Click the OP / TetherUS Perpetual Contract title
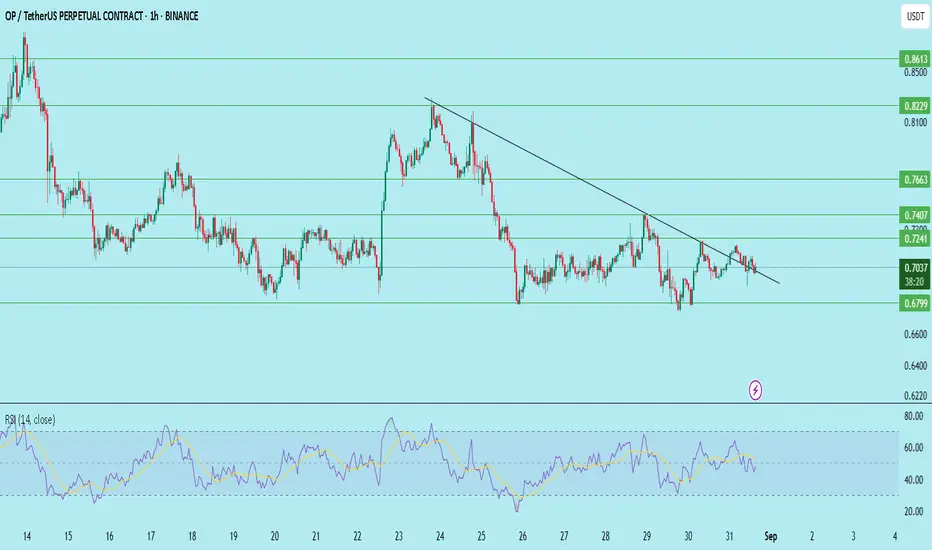 click(102, 16)
